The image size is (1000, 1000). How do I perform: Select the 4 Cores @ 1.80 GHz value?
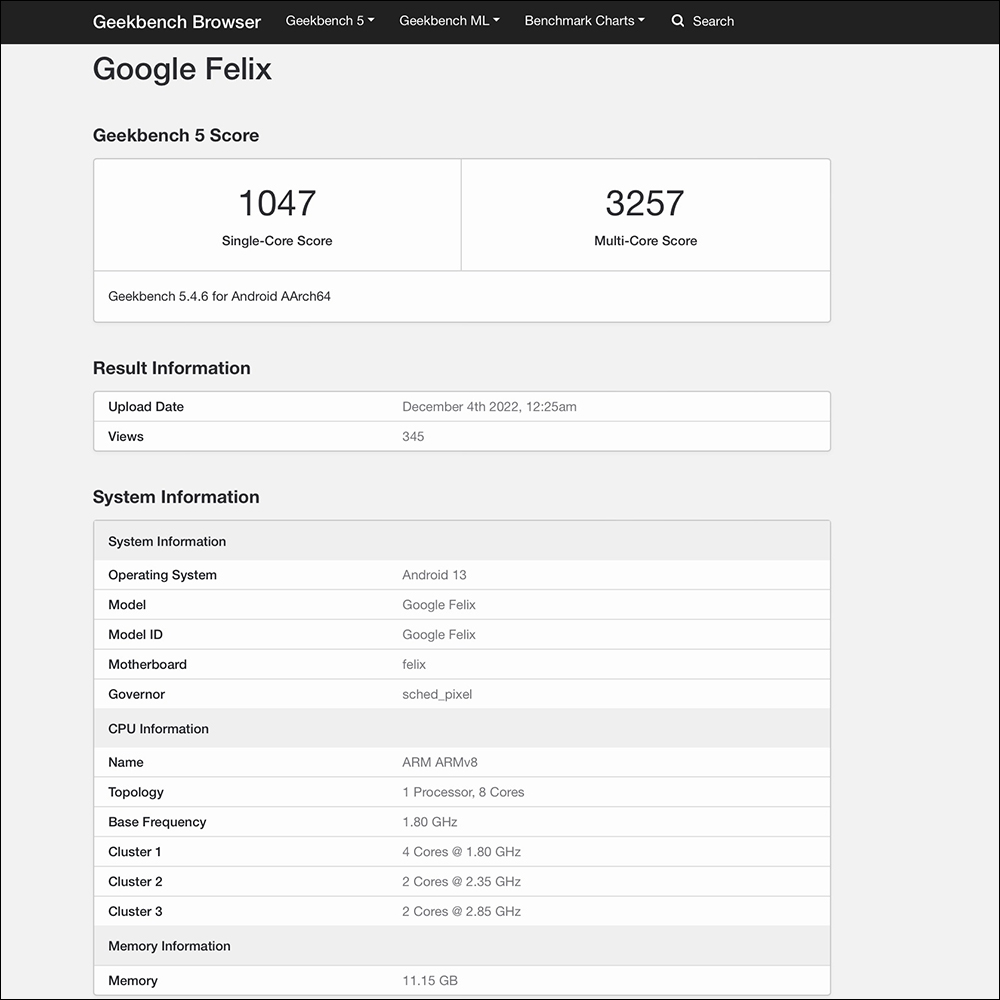point(461,851)
